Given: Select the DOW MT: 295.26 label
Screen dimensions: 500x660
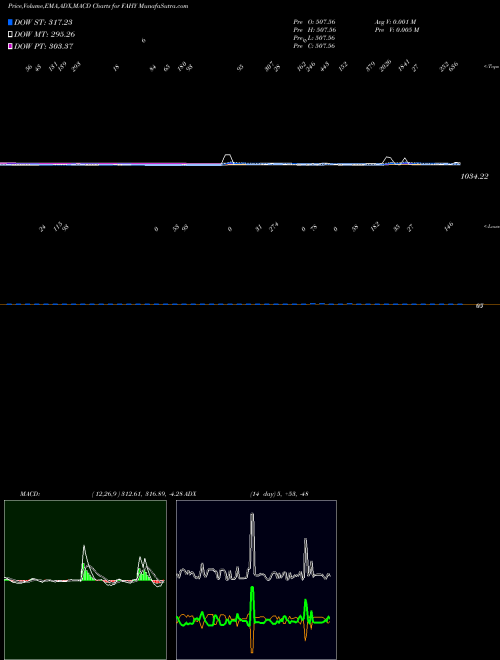Looking at the screenshot, I should (45, 34).
